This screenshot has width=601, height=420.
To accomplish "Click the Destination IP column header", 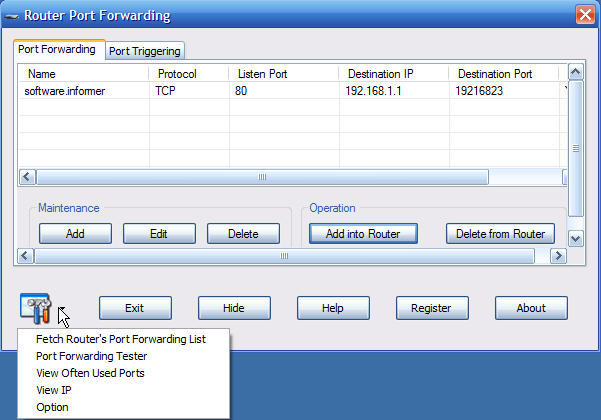I will (x=394, y=74).
